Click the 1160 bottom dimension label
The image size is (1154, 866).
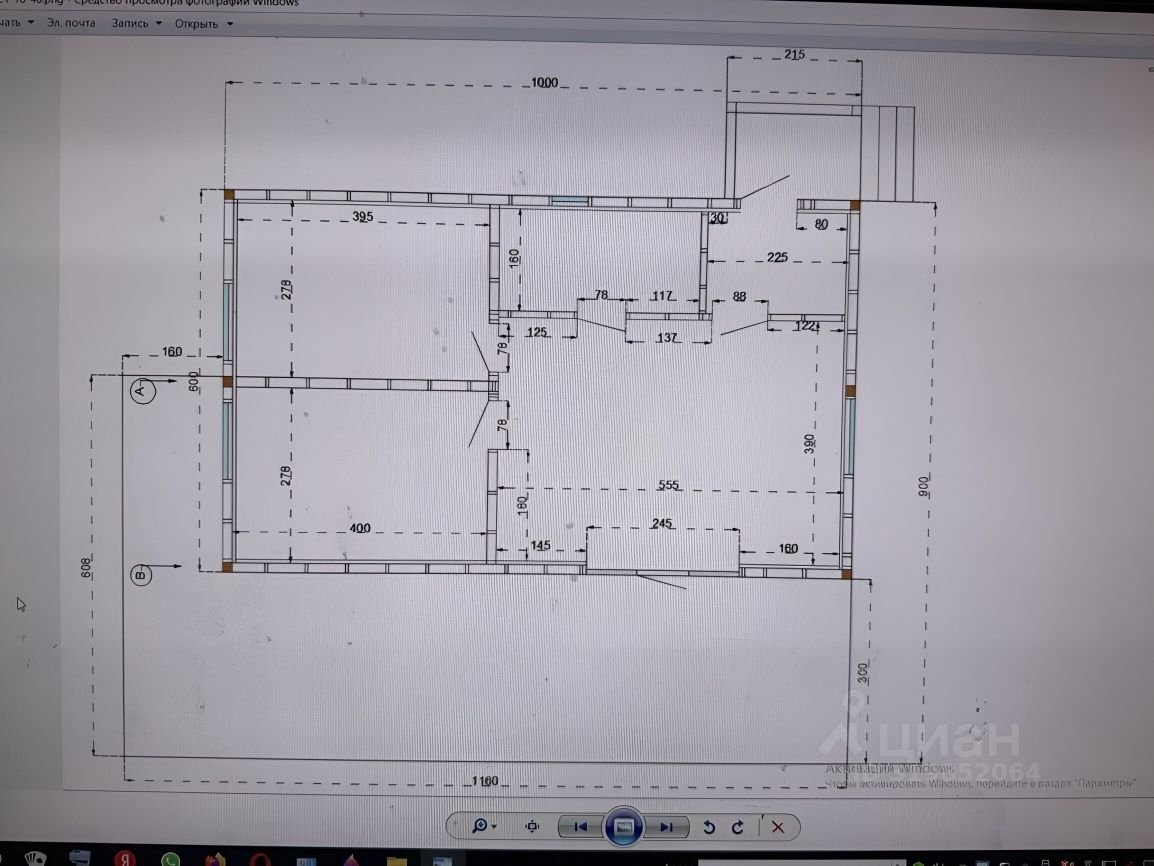(485, 781)
